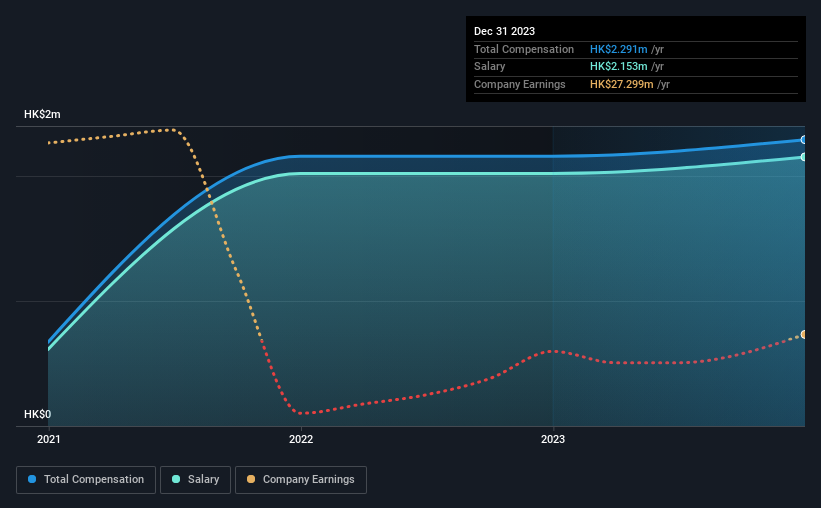Click the Salary tooltip row label
Viewport: 821px width, 508px height.
tap(490, 67)
